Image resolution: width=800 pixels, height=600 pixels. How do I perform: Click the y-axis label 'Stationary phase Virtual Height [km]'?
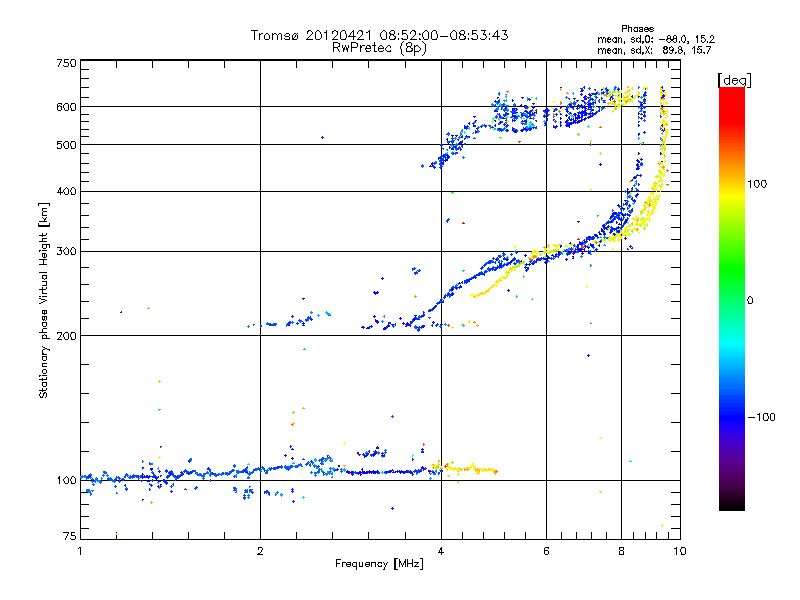43,300
